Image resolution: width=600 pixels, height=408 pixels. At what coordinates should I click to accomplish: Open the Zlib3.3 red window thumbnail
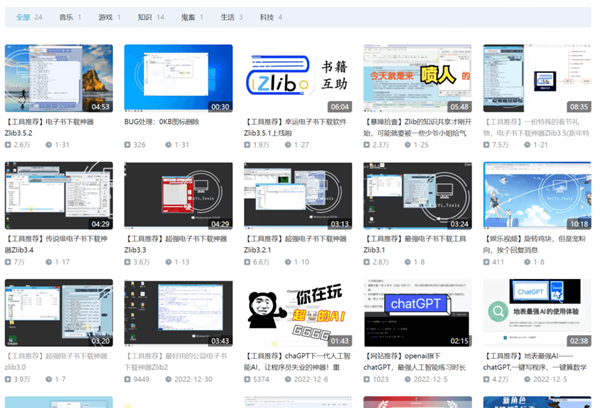(x=178, y=196)
